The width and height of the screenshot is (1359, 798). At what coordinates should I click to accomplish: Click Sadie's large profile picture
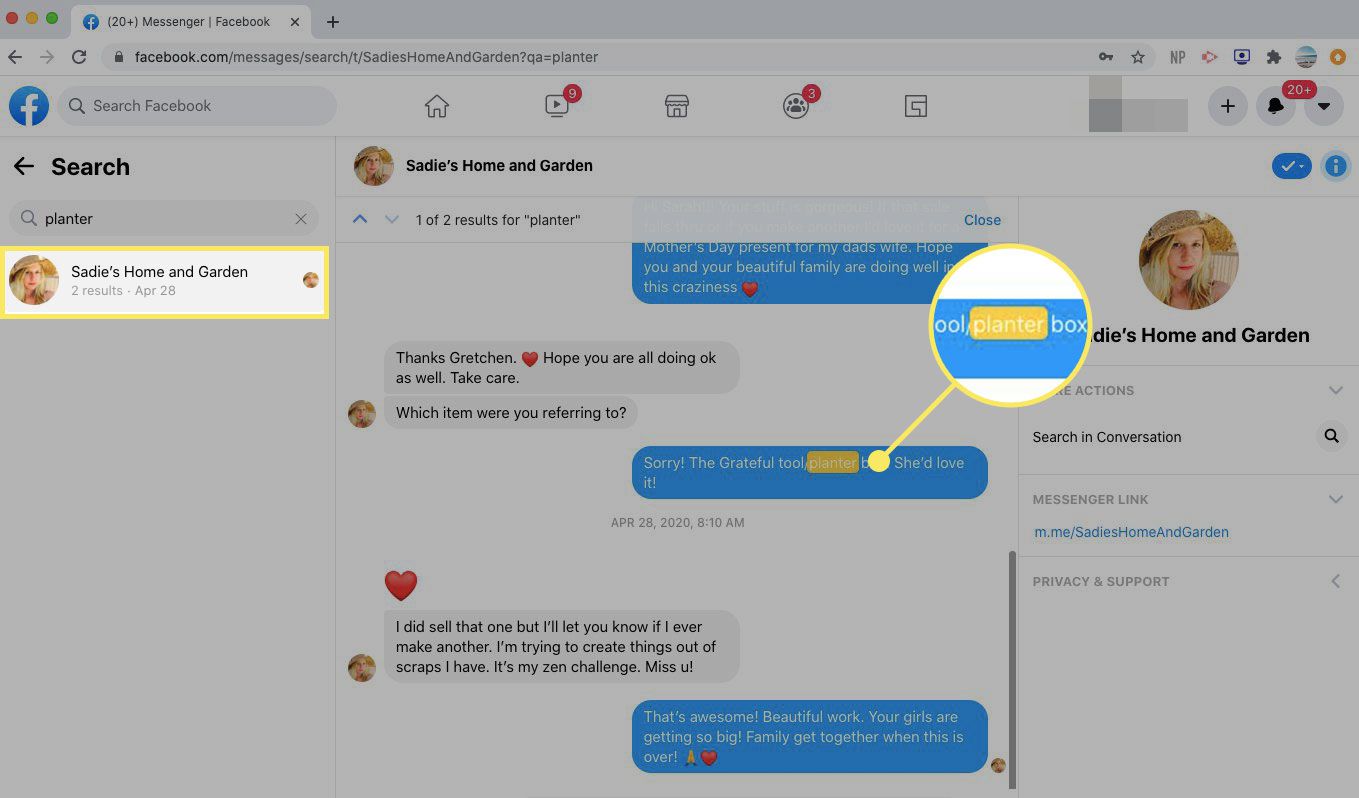point(1189,260)
